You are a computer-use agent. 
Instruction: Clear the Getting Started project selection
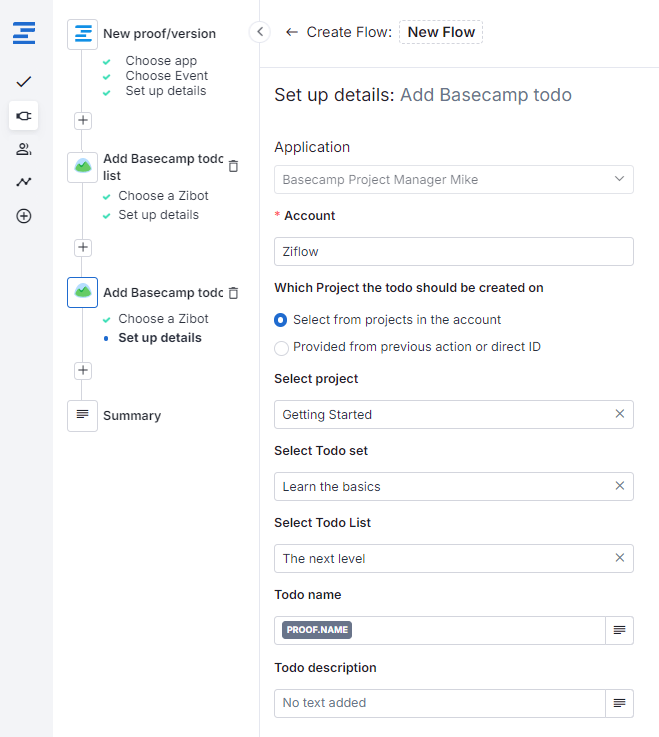[619, 414]
